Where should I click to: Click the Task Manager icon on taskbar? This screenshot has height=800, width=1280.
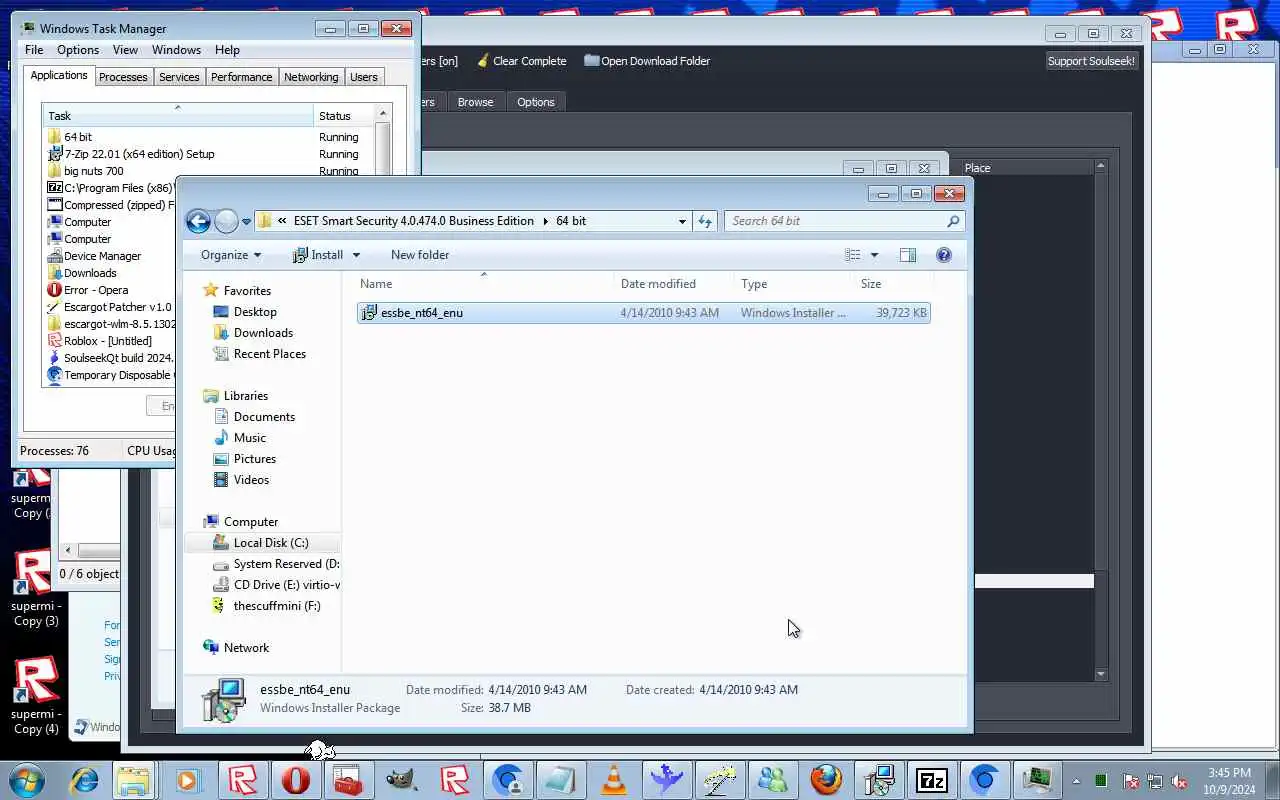(x=1038, y=779)
